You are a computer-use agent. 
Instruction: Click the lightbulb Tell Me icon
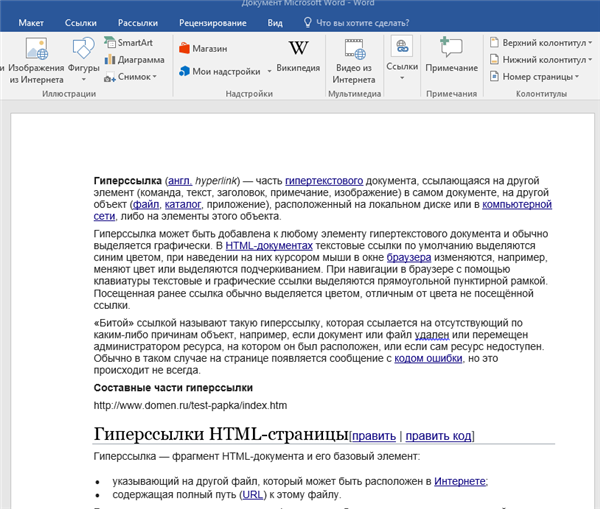pos(307,23)
